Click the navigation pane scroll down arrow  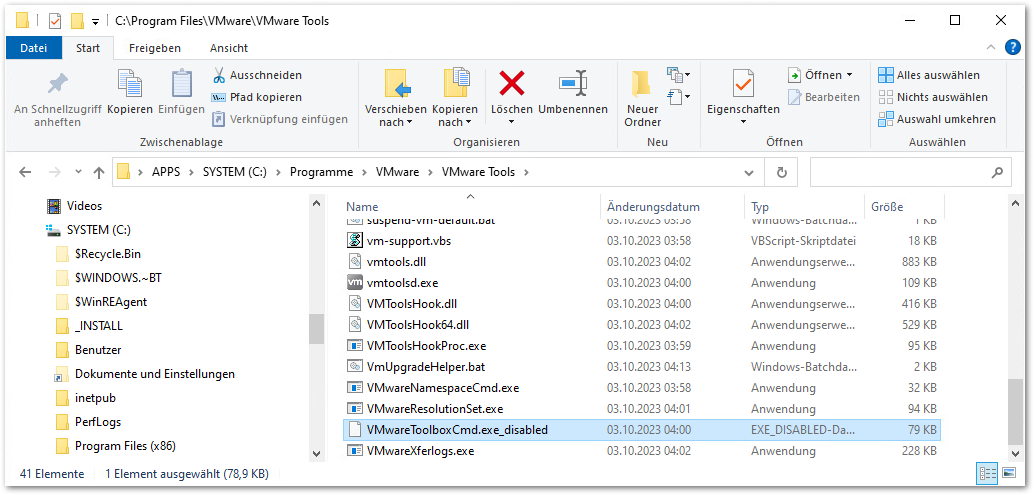[x=316, y=453]
